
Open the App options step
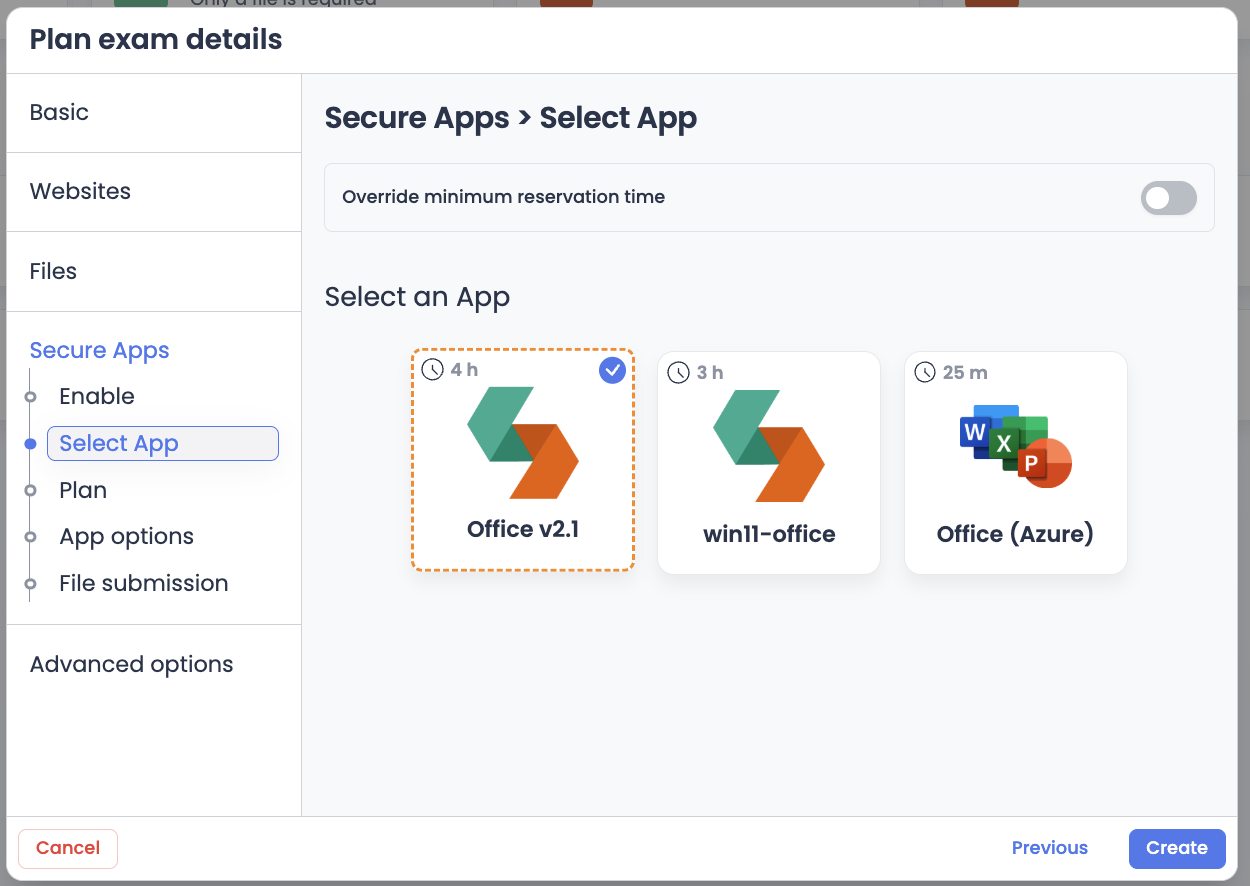pyautogui.click(x=126, y=536)
